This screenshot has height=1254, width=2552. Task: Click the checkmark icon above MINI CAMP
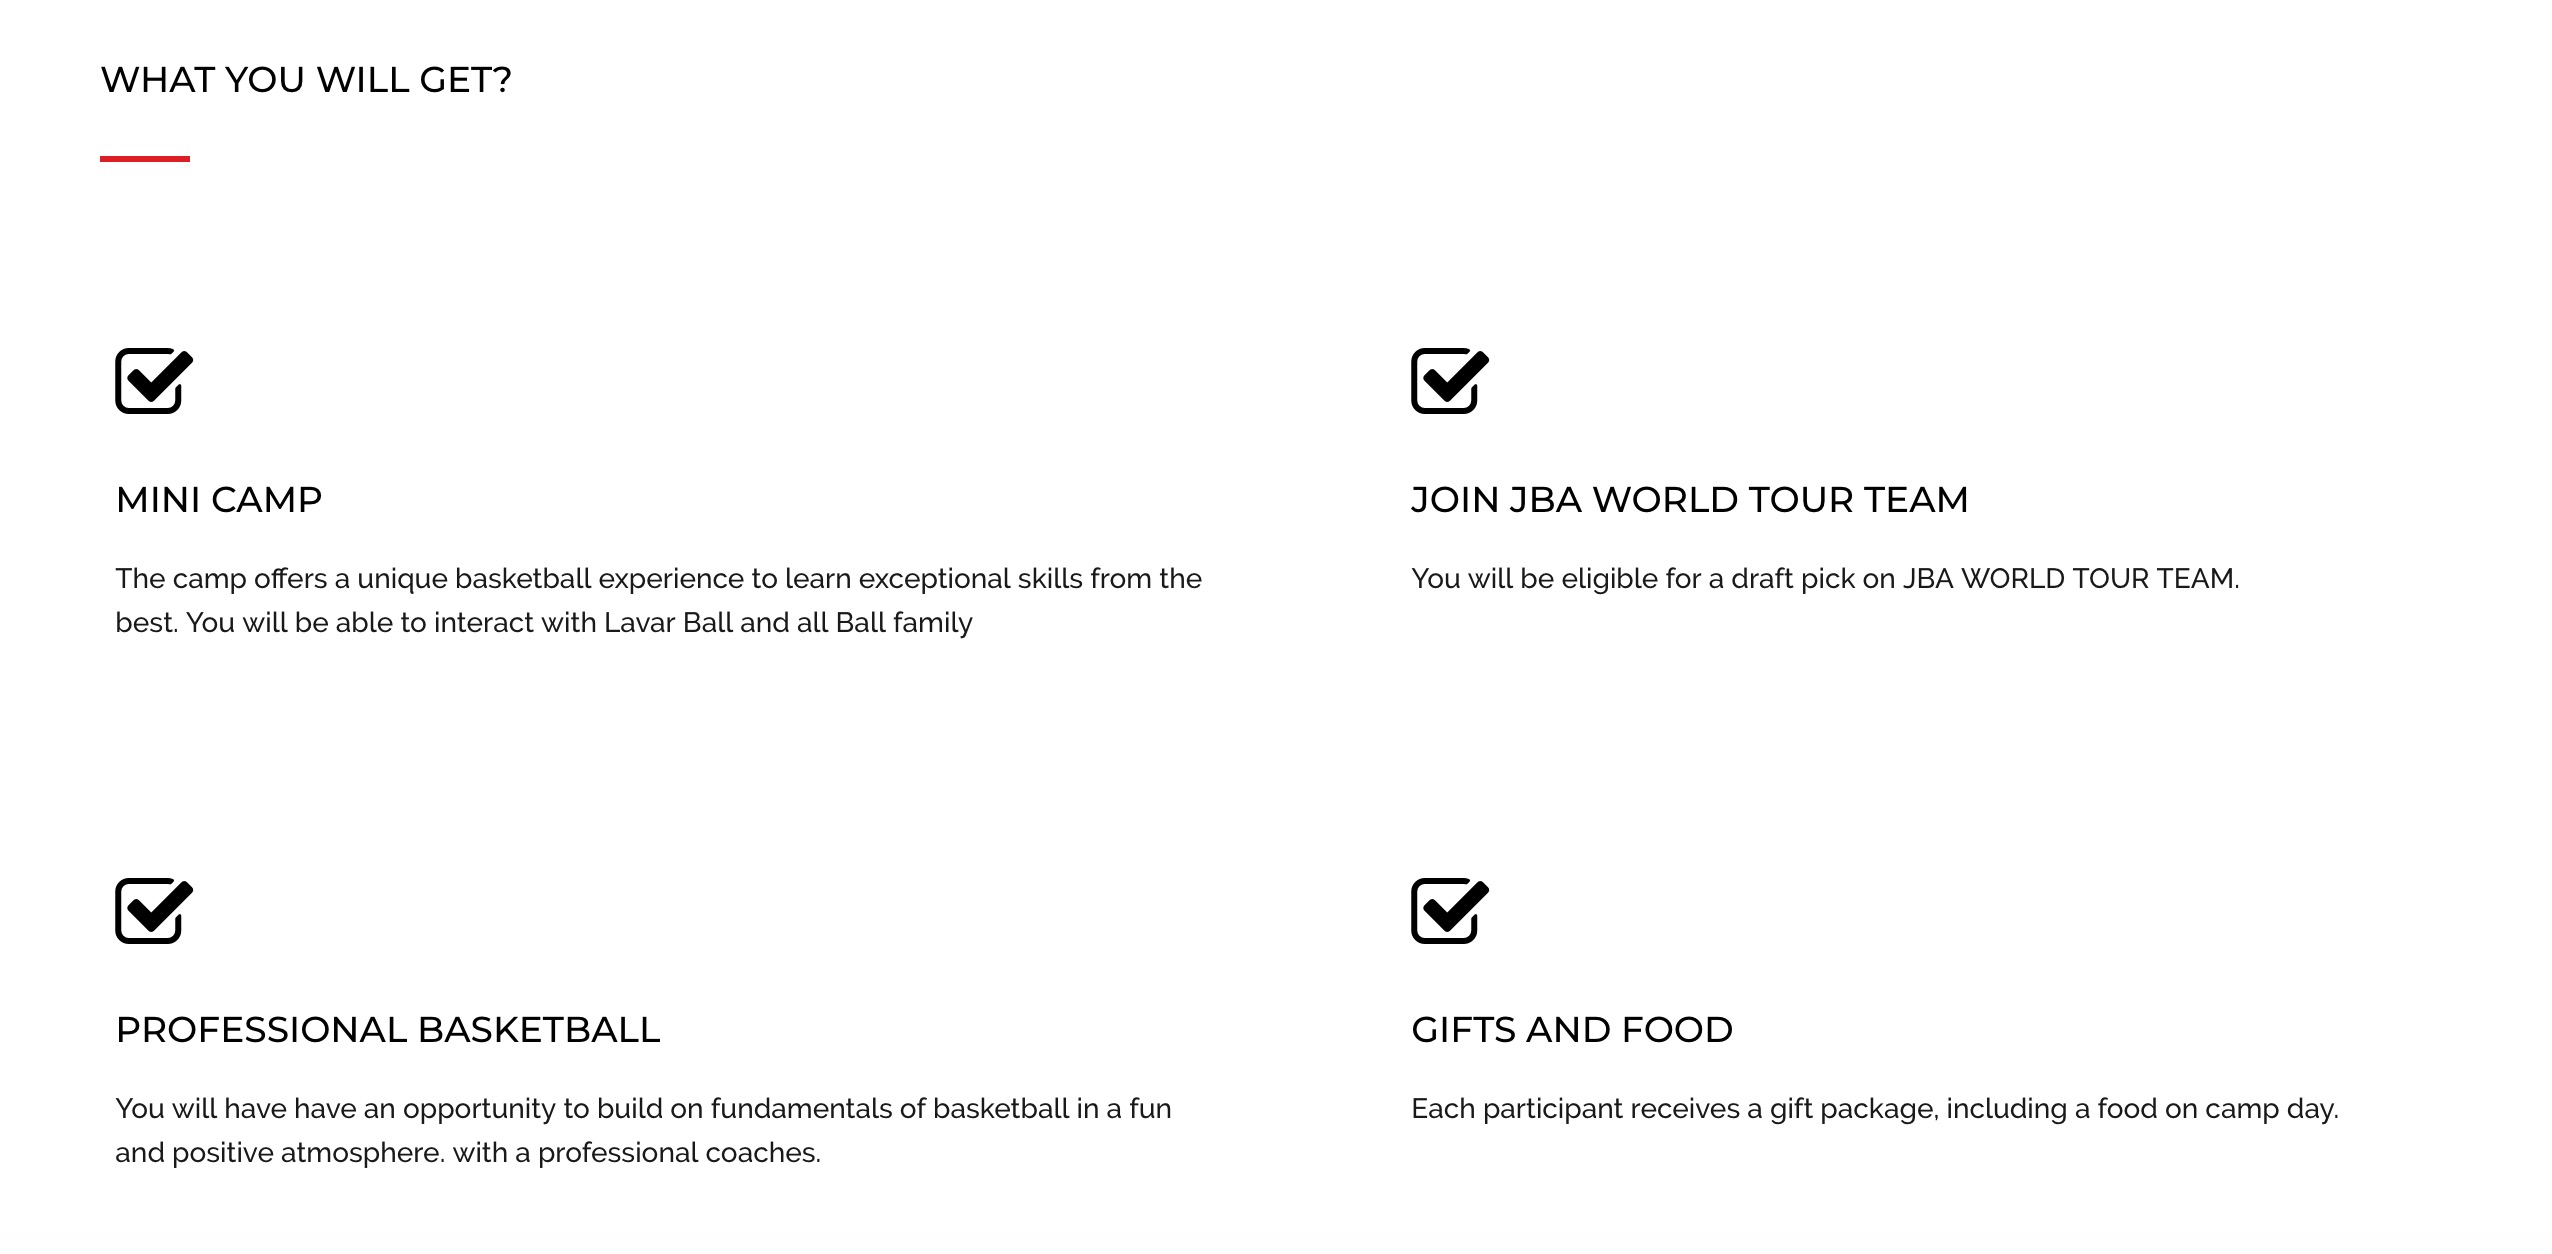pyautogui.click(x=154, y=380)
